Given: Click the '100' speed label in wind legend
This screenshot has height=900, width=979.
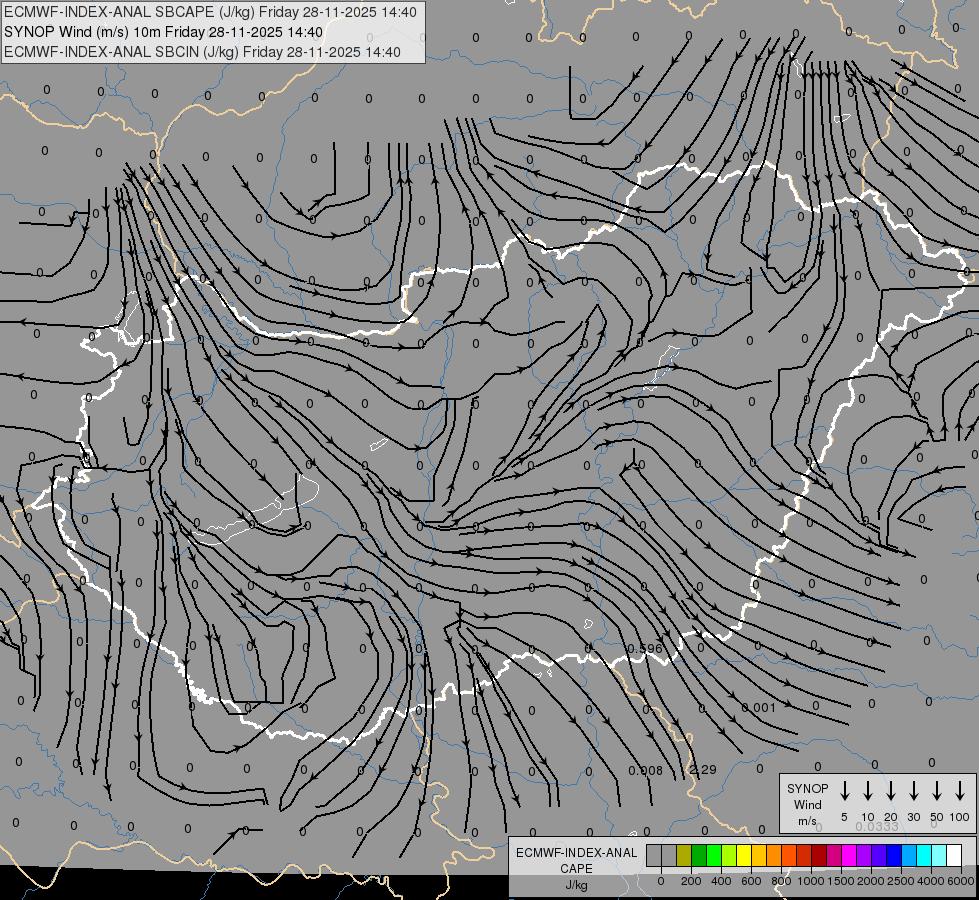Looking at the screenshot, I should 960,817.
